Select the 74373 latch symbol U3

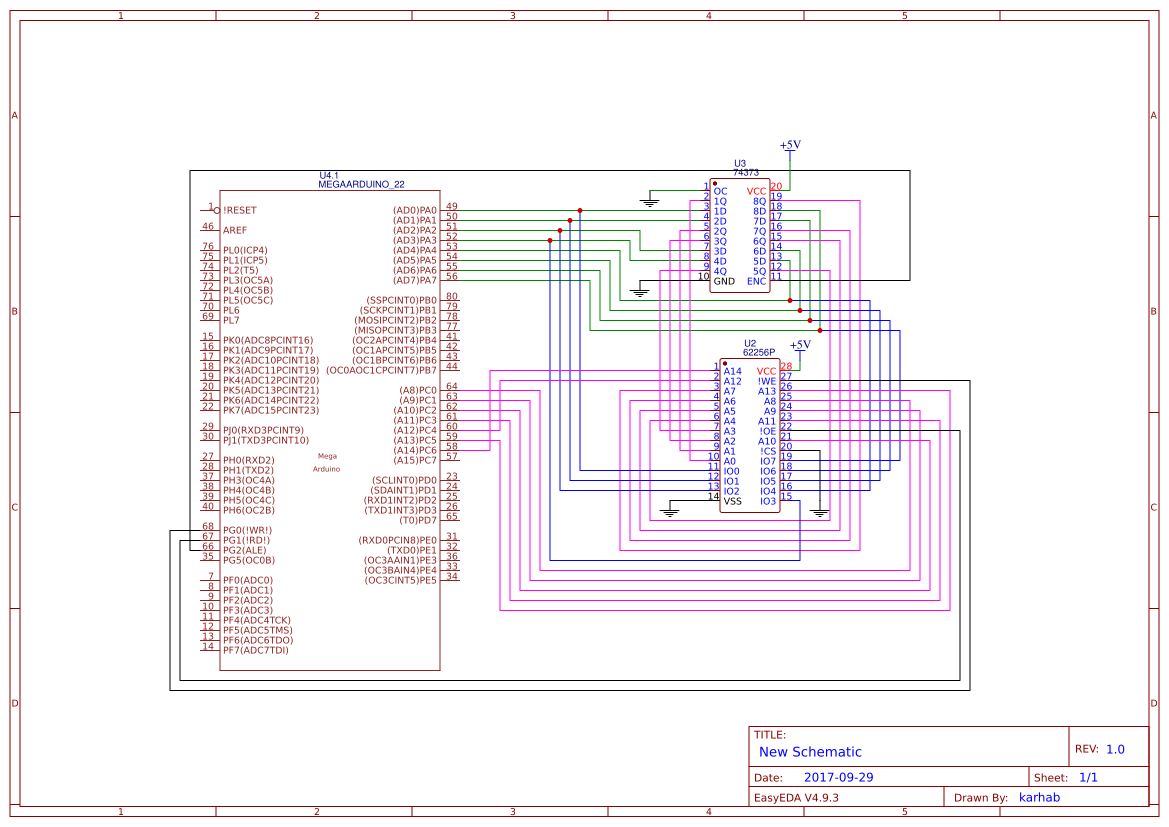[741, 234]
